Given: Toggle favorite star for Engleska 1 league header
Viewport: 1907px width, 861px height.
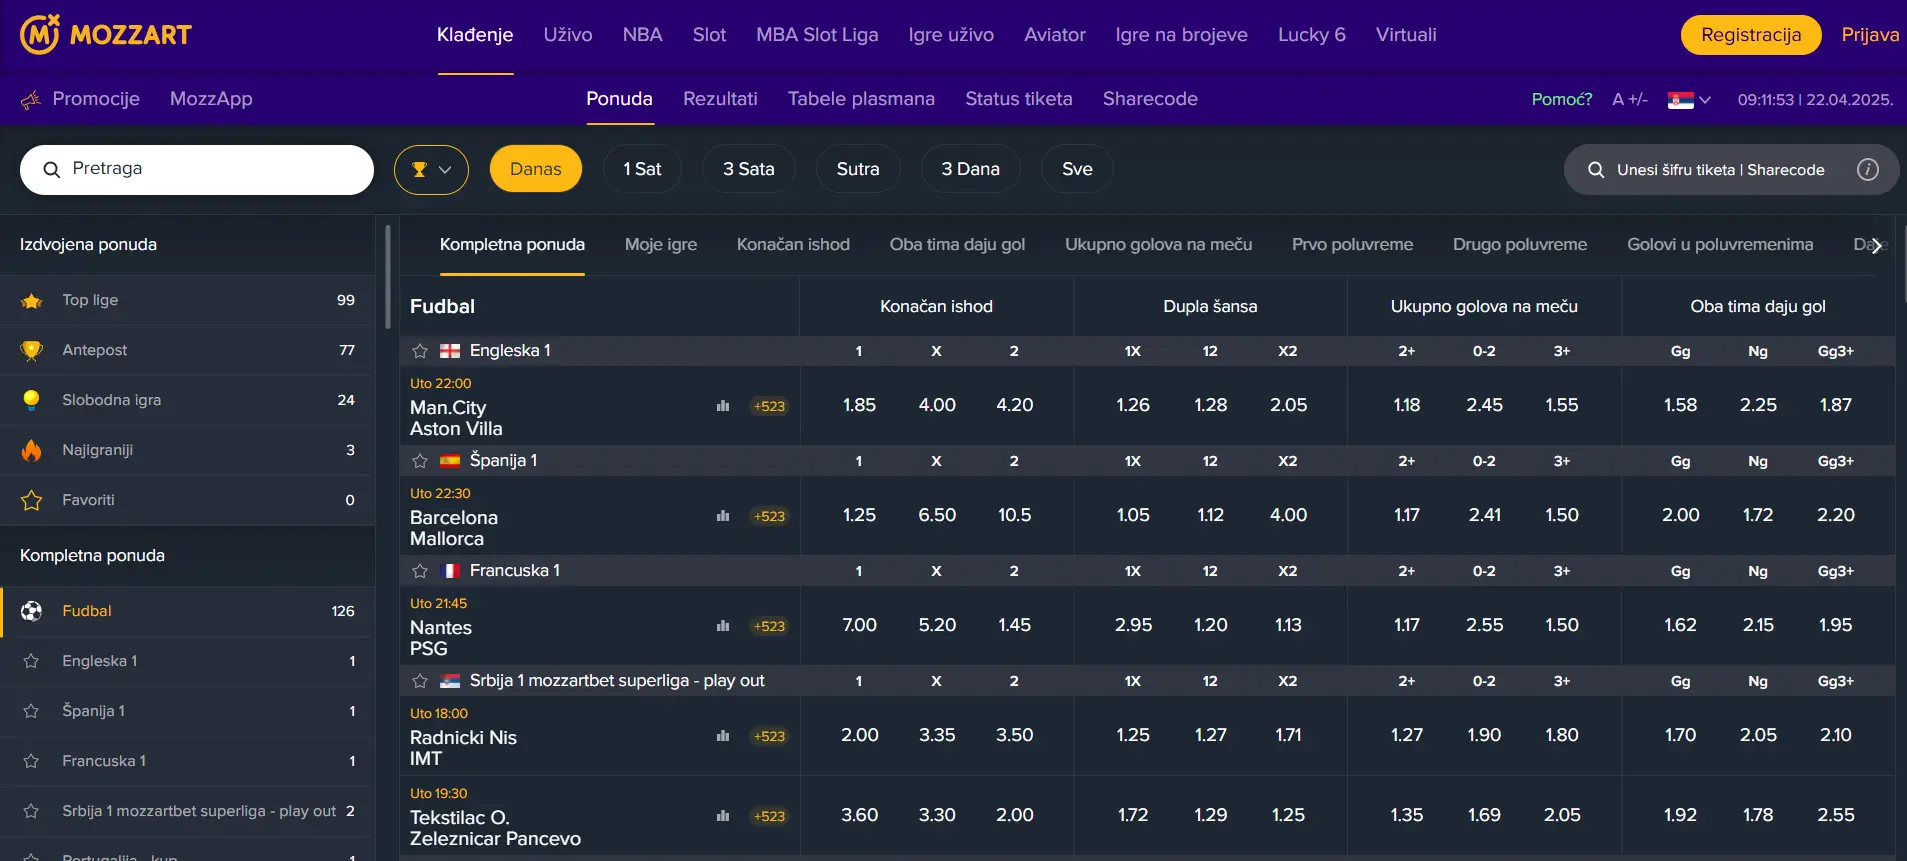Looking at the screenshot, I should click(x=420, y=351).
